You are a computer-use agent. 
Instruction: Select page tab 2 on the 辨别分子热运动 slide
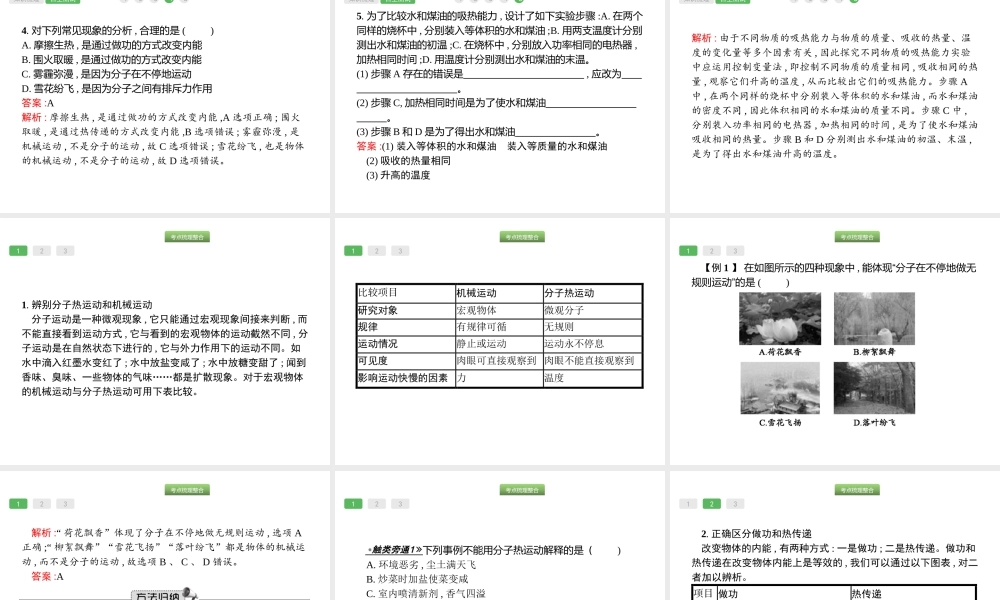[42, 251]
